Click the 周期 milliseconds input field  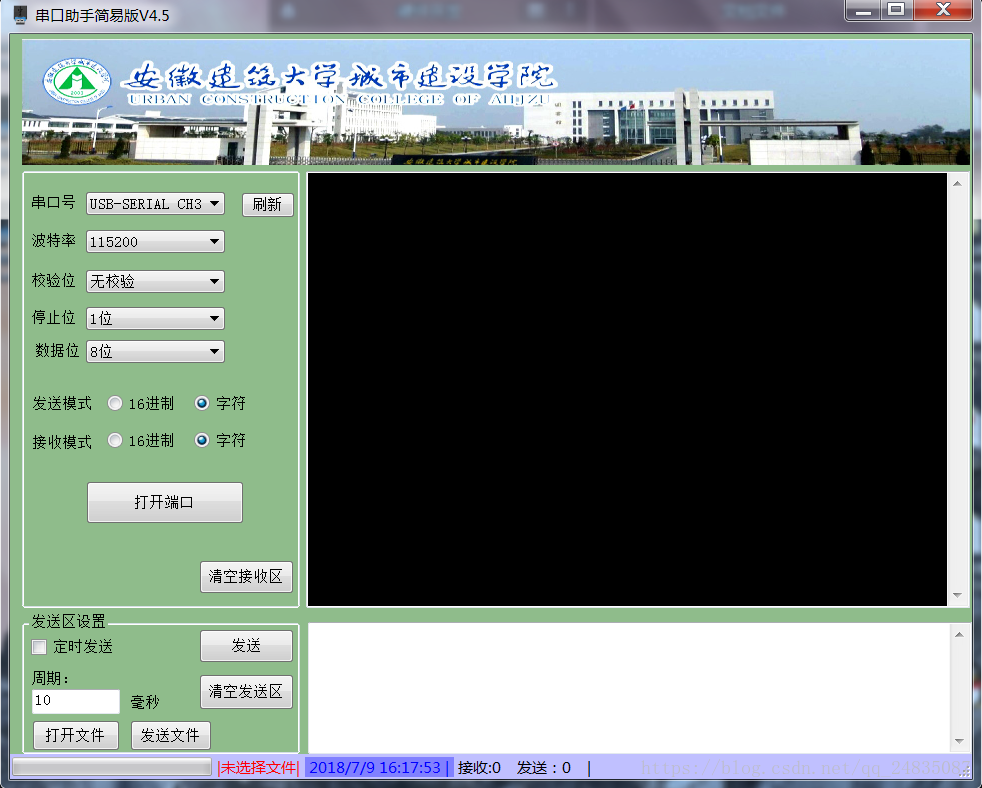pos(76,701)
